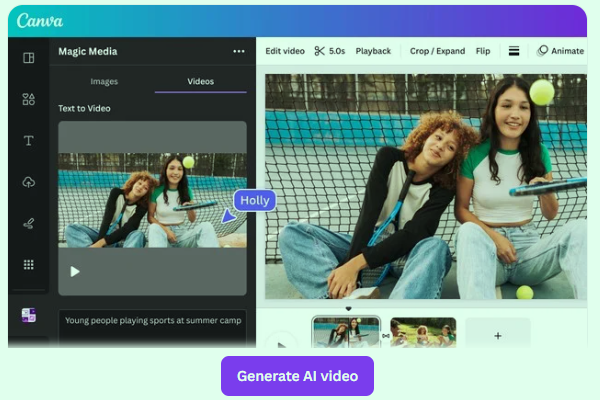Click the Flip button
Viewport: 600px width, 400px height.
coord(483,51)
